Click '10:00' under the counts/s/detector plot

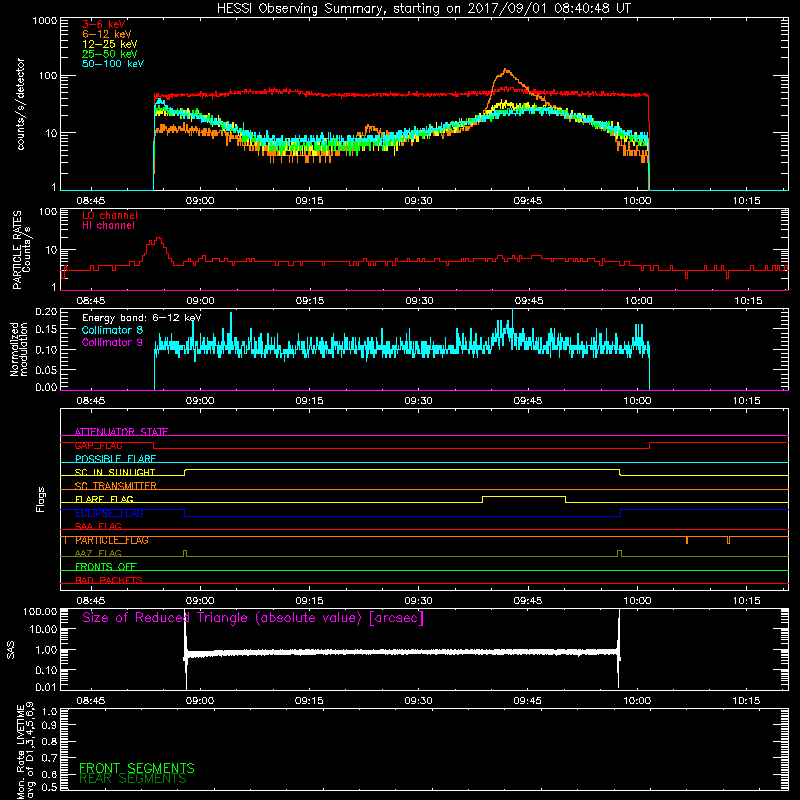point(637,201)
